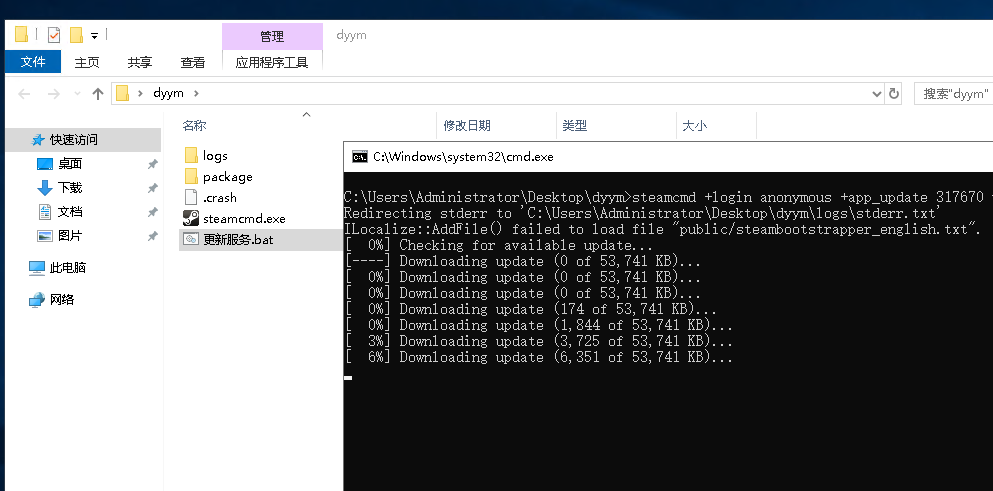The height and width of the screenshot is (491, 993).
Task: Switch to the 查看 (View) ribbon tab
Action: click(193, 62)
